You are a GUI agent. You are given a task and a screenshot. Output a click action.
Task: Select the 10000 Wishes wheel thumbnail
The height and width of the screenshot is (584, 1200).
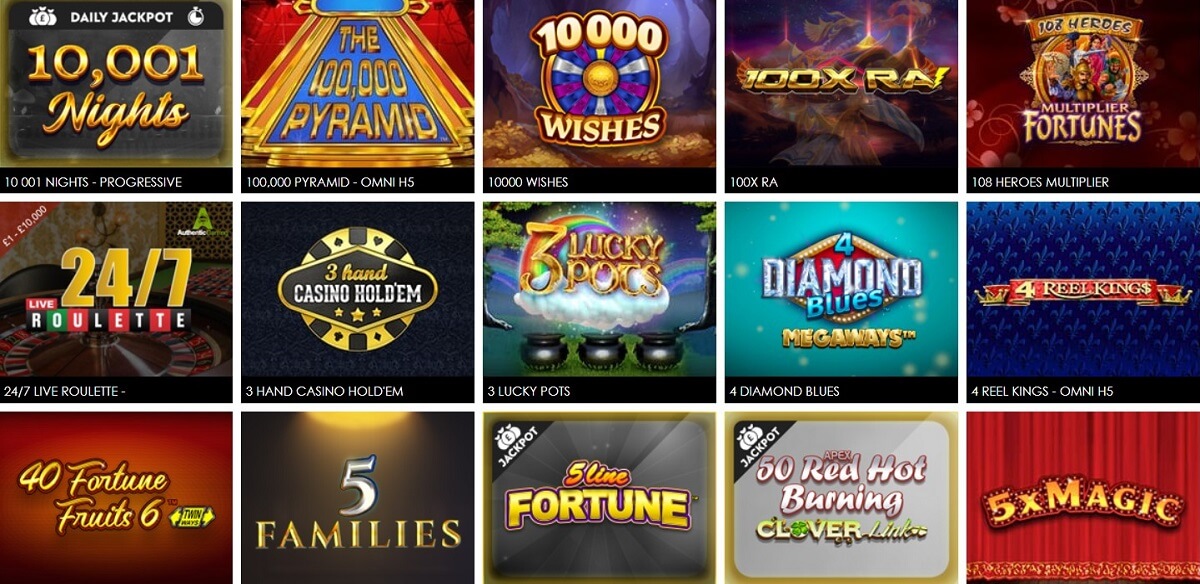coord(599,84)
